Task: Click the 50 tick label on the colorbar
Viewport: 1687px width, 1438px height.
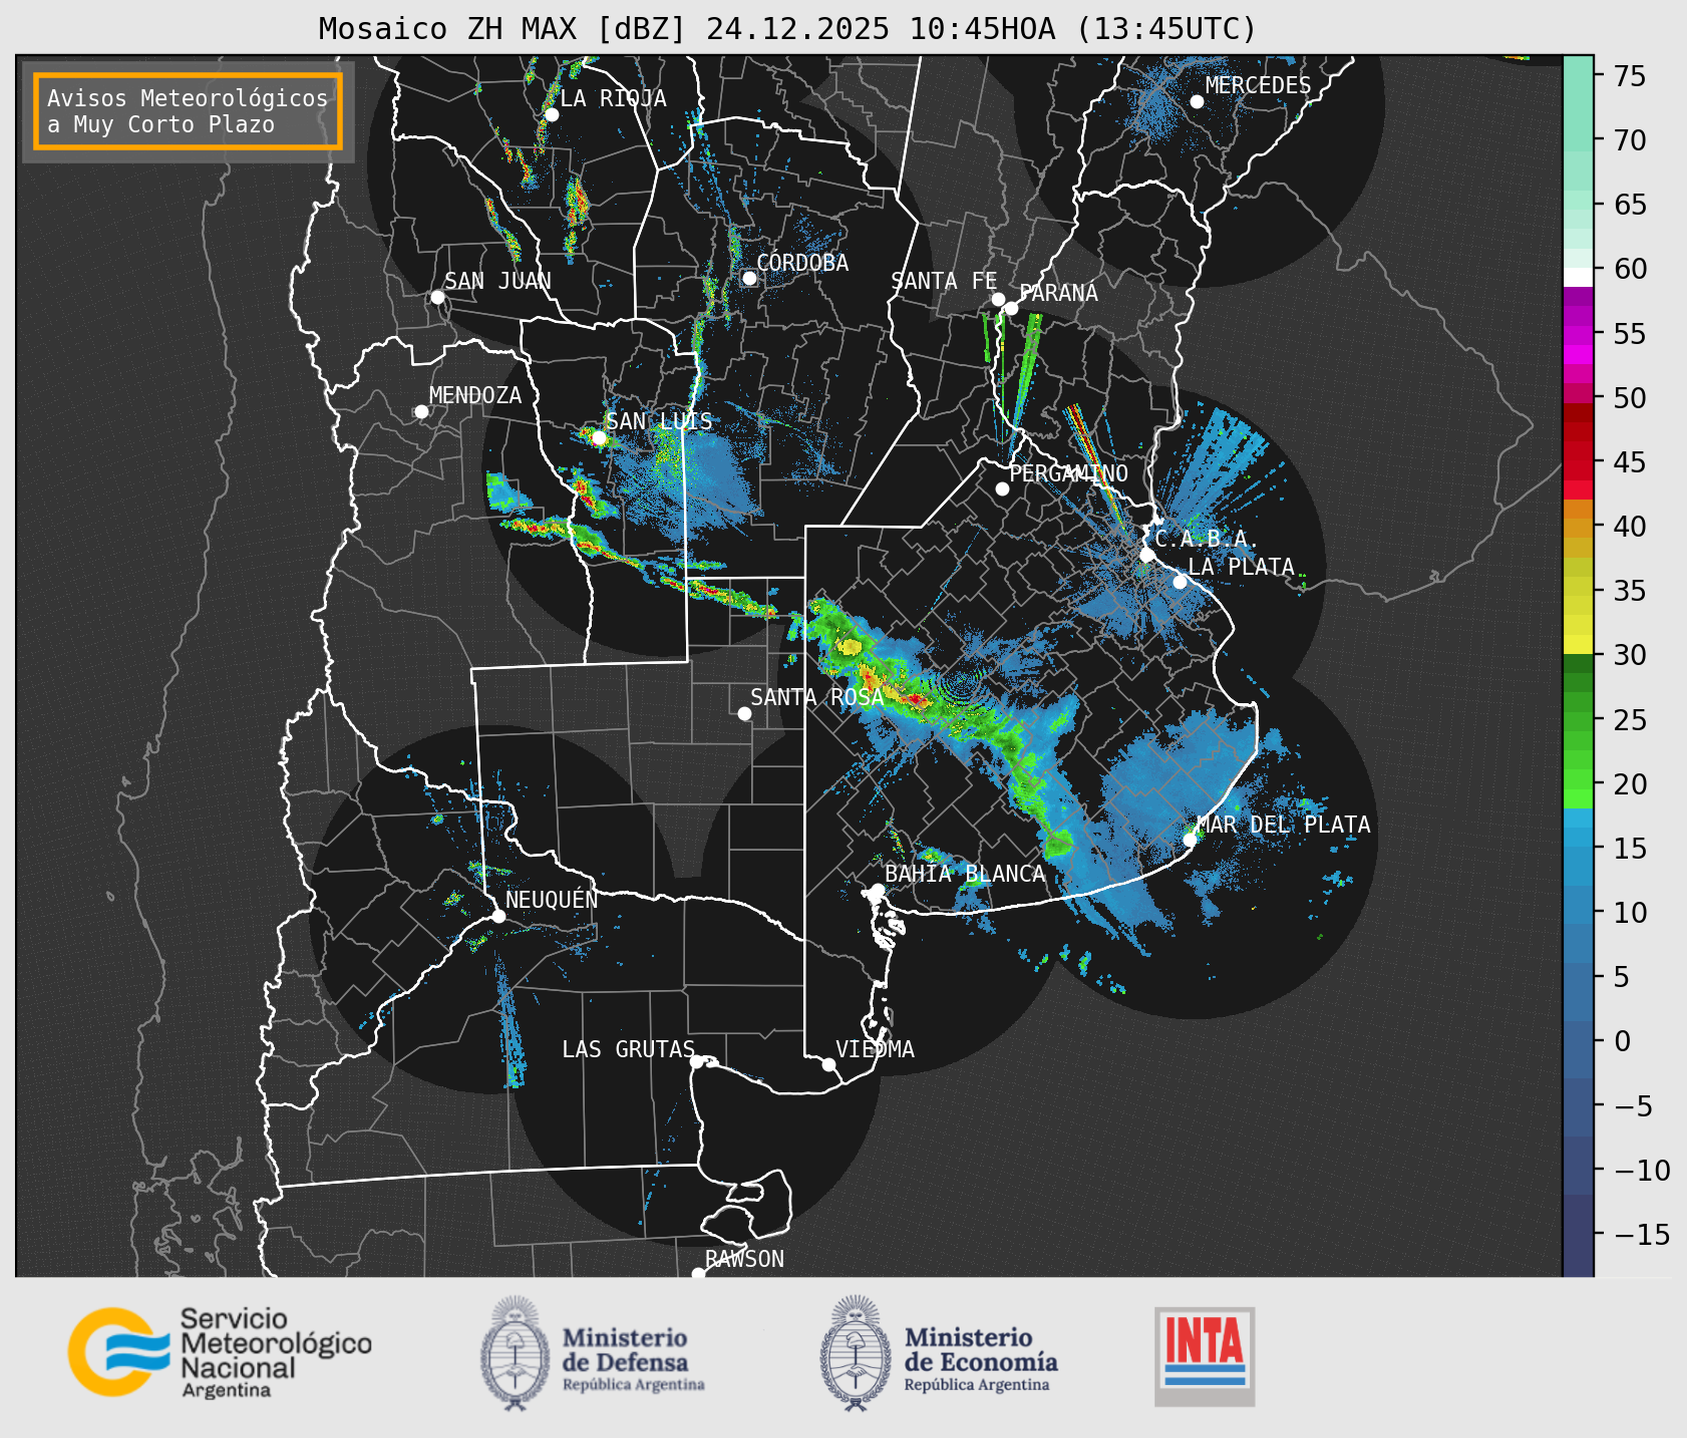Action: 1628,398
